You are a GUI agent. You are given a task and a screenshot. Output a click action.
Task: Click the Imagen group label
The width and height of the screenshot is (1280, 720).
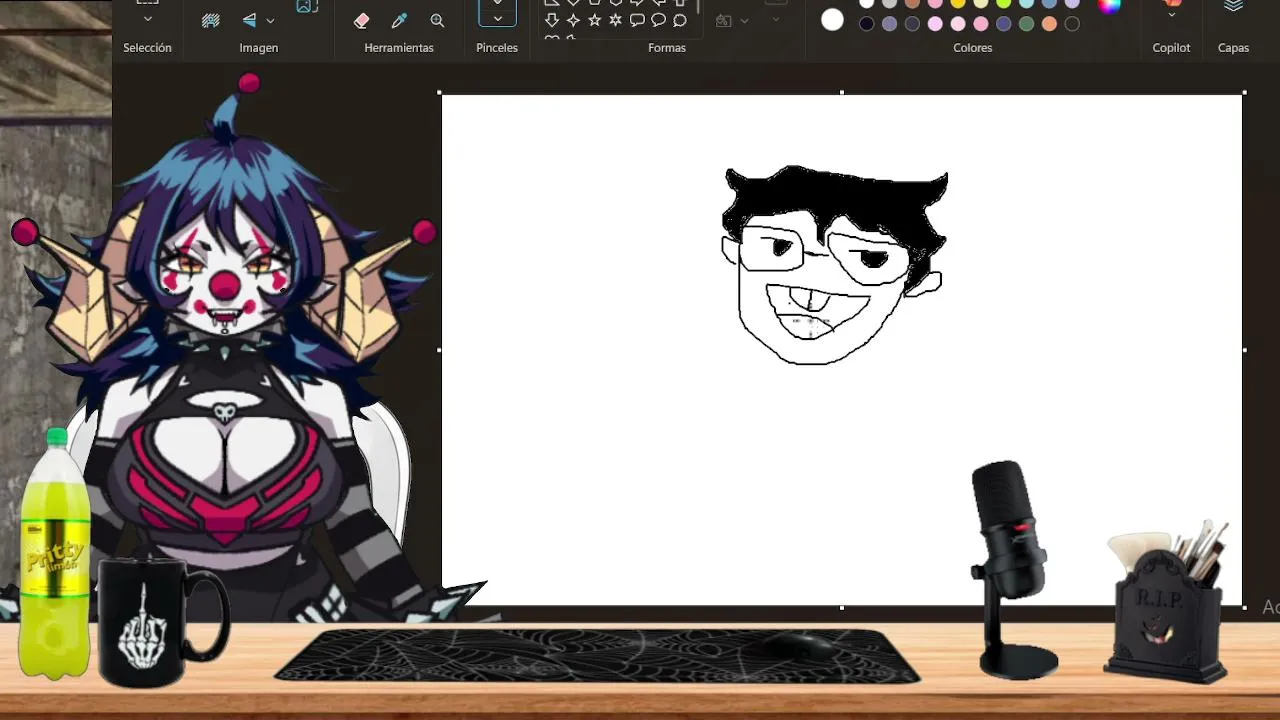pyautogui.click(x=259, y=48)
